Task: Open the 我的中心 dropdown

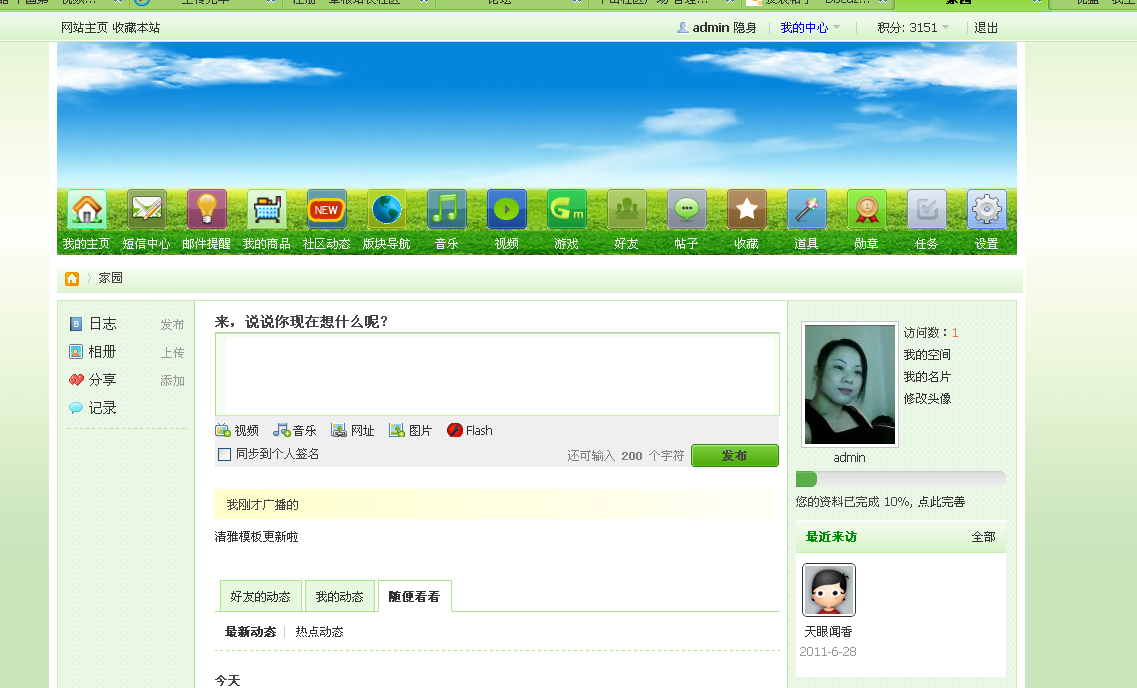Action: click(806, 27)
